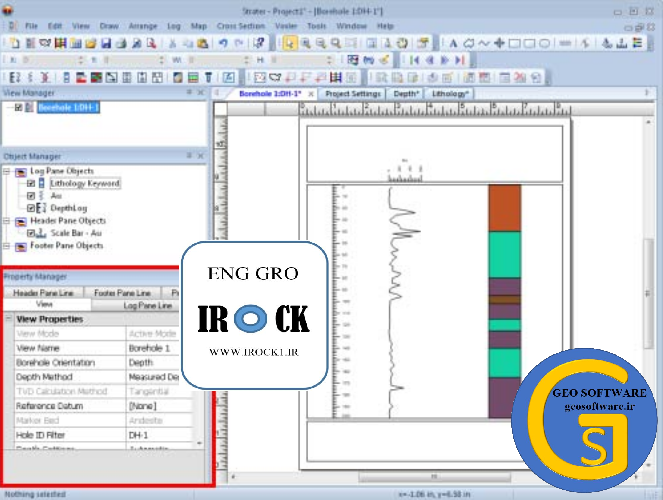Click the DepthLog object icon
The height and width of the screenshot is (500, 663).
[x=41, y=208]
